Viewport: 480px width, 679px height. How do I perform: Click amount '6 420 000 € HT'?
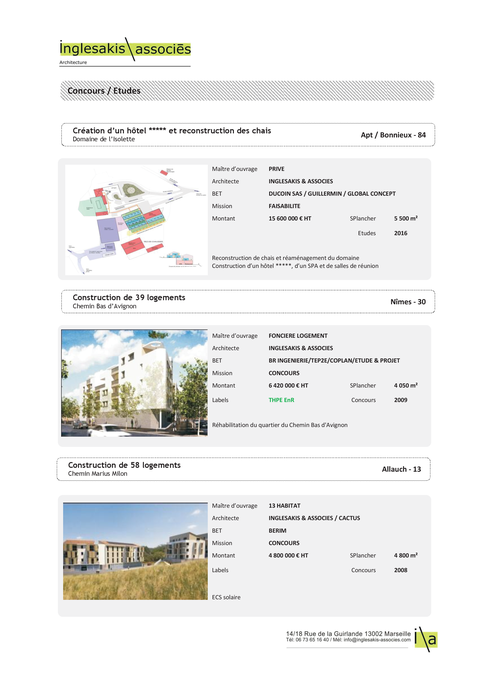click(288, 385)
